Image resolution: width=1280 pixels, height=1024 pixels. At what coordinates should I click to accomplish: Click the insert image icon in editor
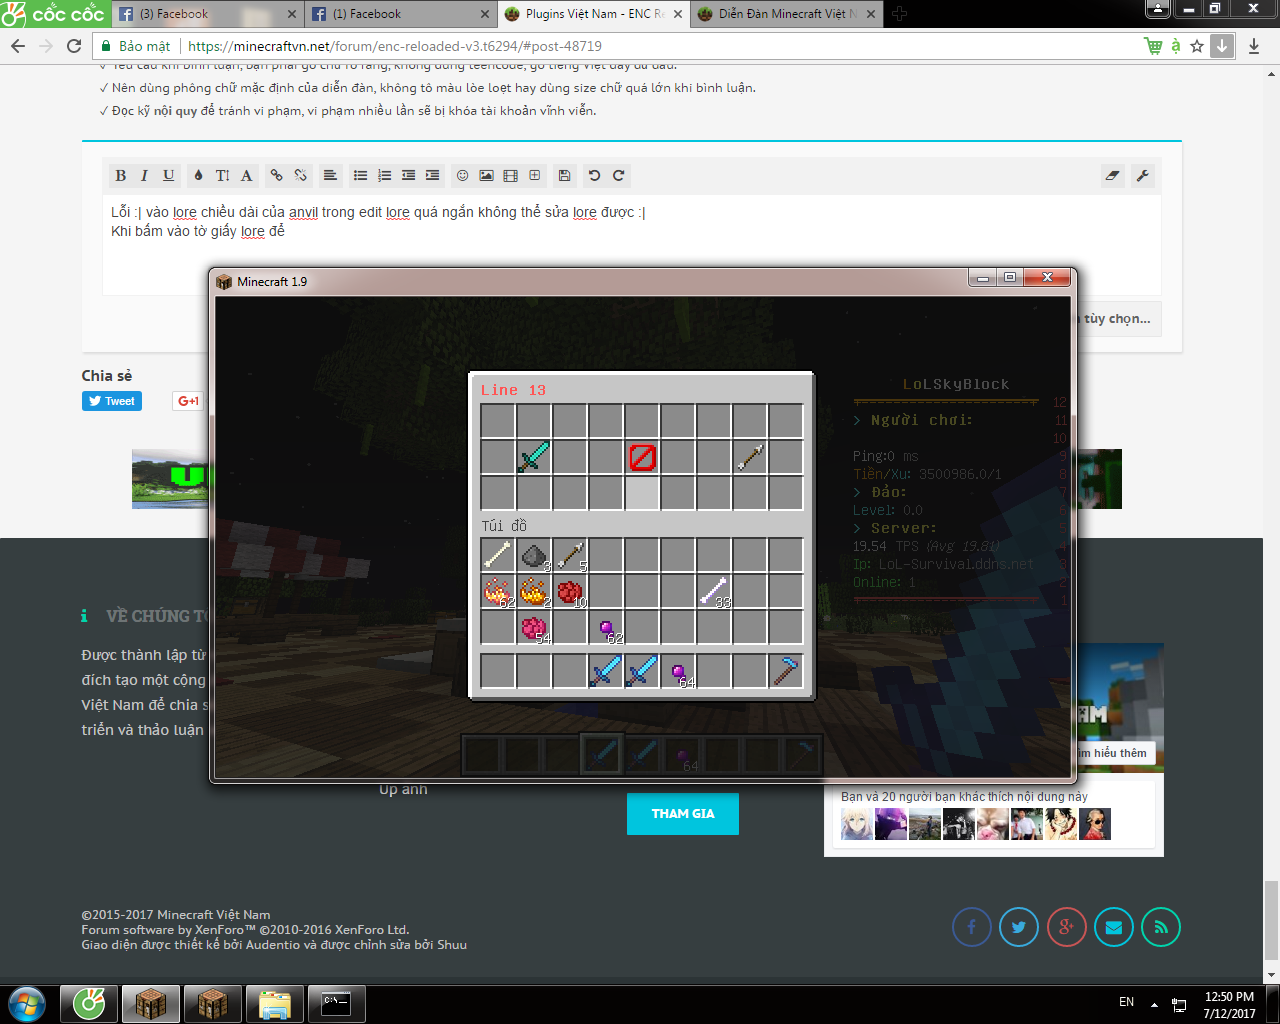[486, 176]
